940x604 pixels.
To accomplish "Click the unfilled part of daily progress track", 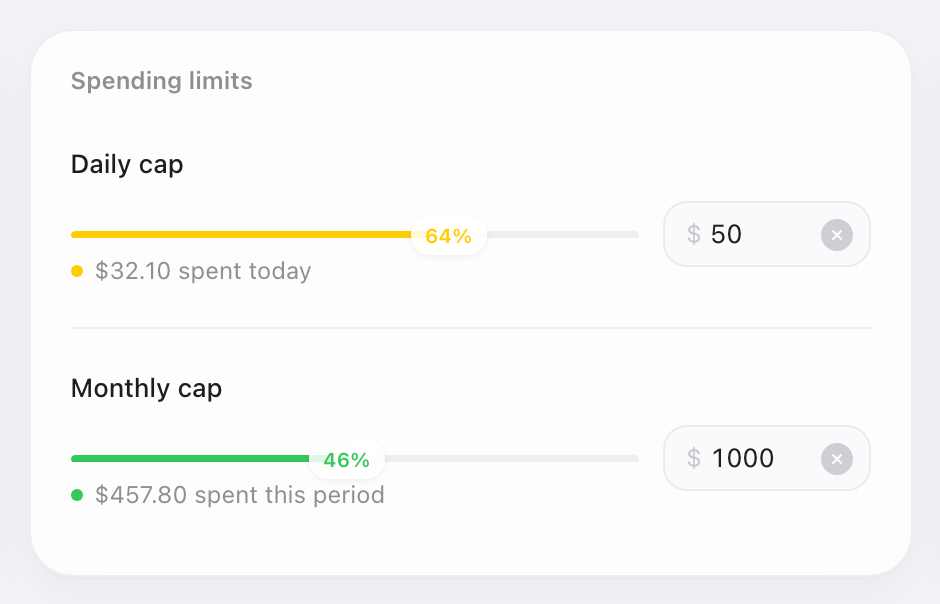I will (562, 235).
